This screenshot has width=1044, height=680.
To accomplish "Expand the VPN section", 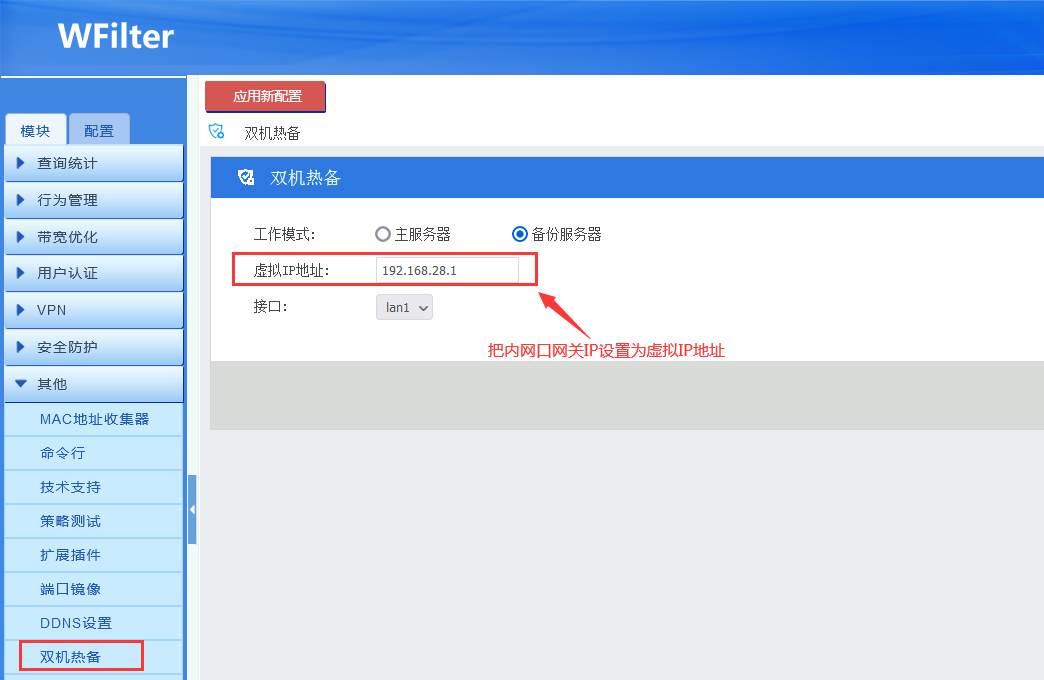I will (x=92, y=310).
